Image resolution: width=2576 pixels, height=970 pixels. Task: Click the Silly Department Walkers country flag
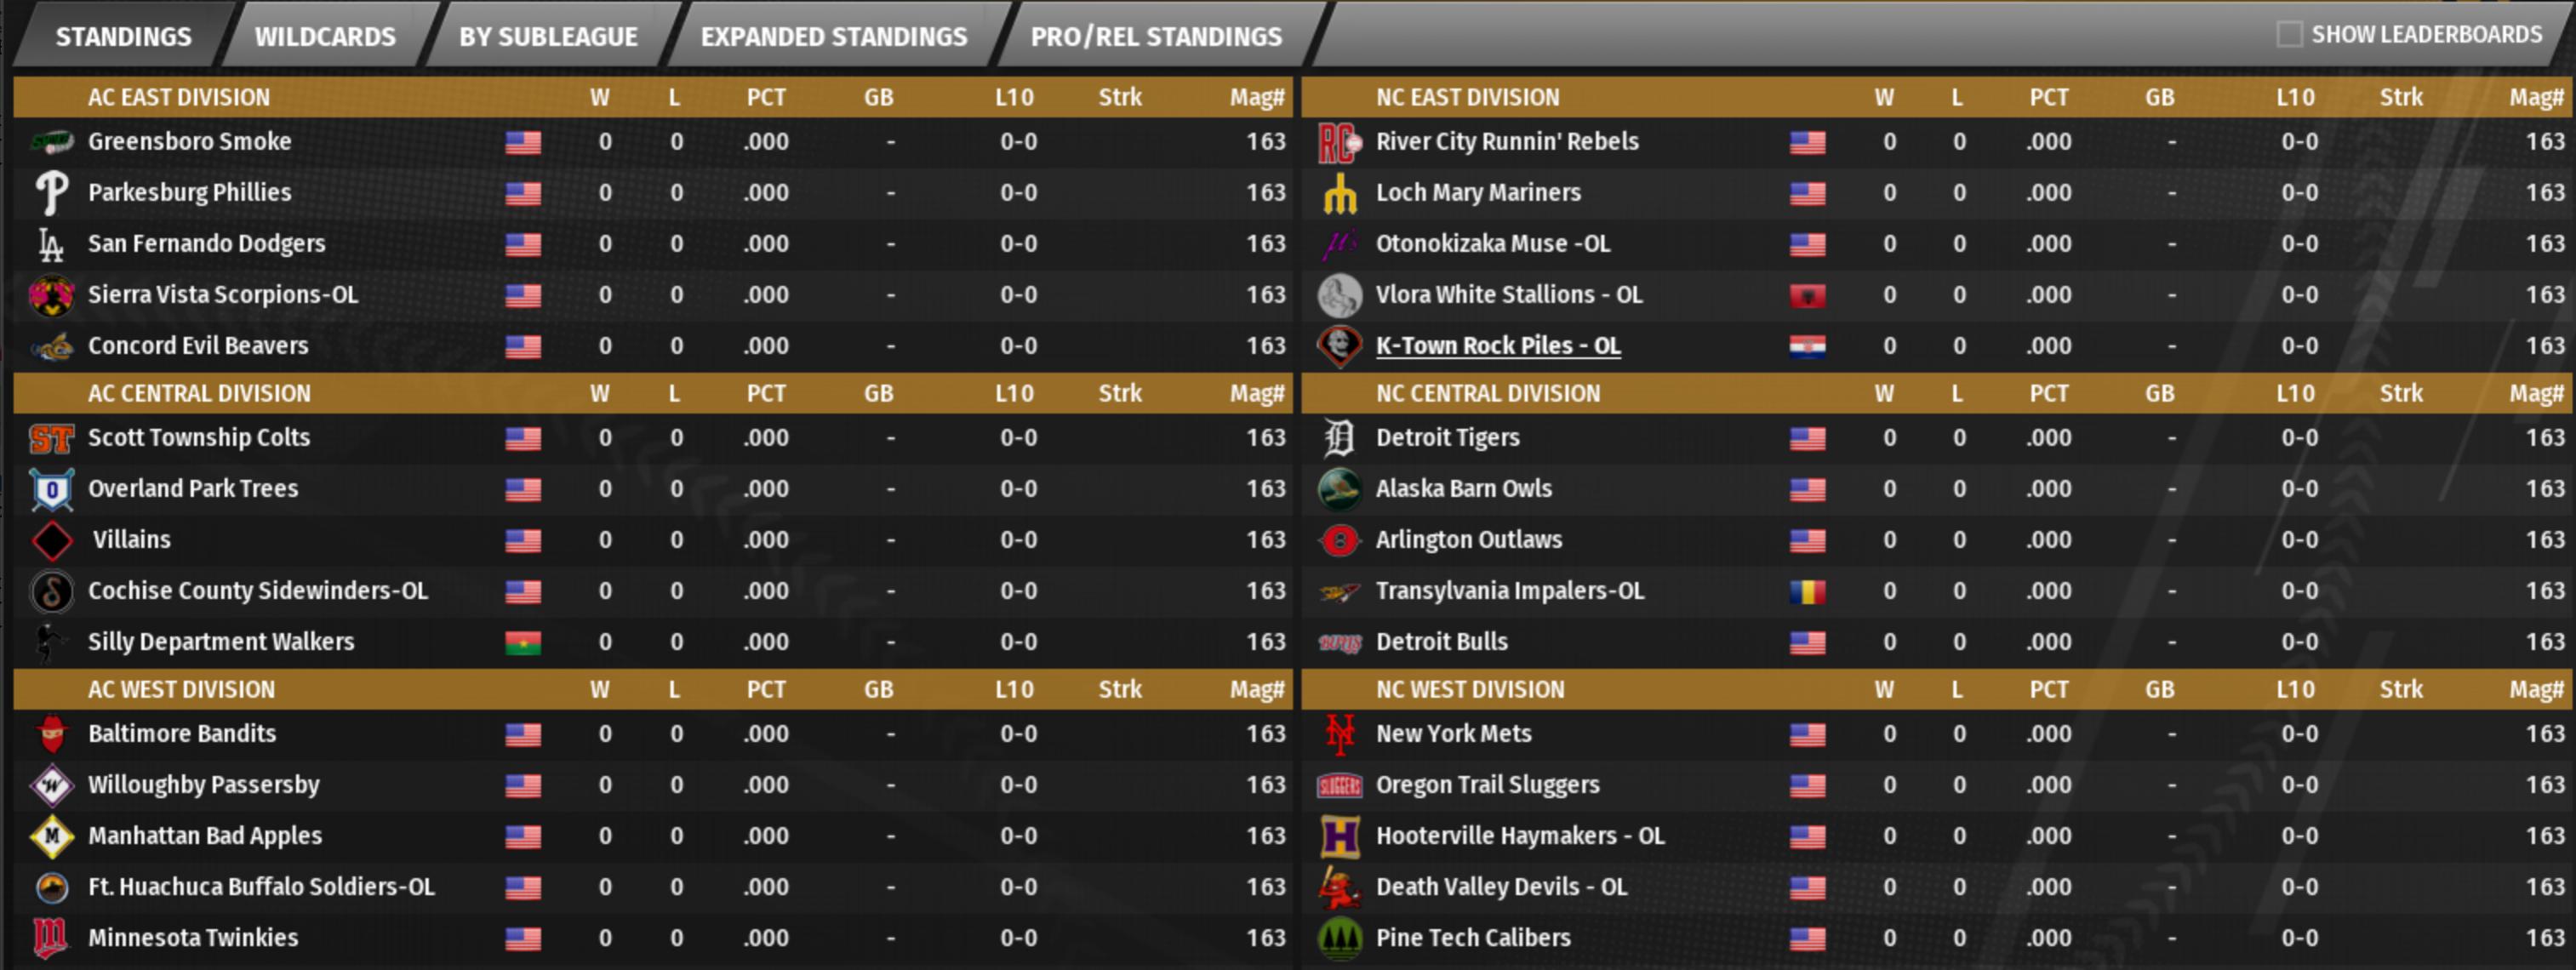[x=523, y=642]
